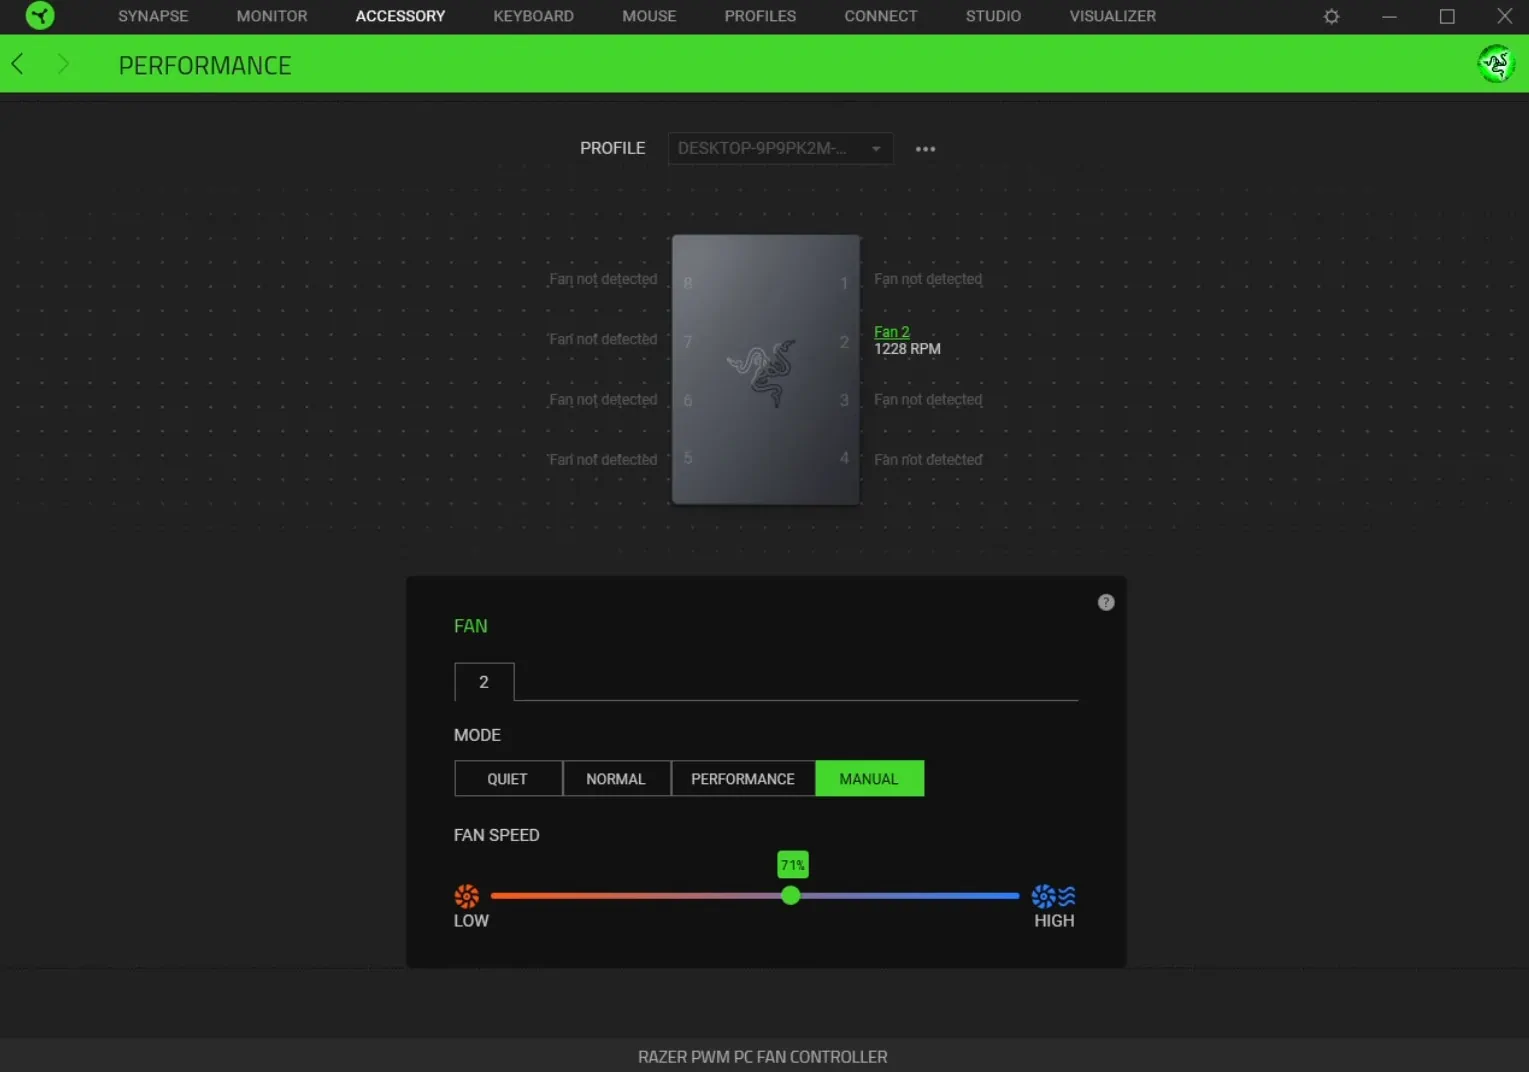The height and width of the screenshot is (1072, 1529).
Task: Open the VISUALIZER tab
Action: 1112,16
